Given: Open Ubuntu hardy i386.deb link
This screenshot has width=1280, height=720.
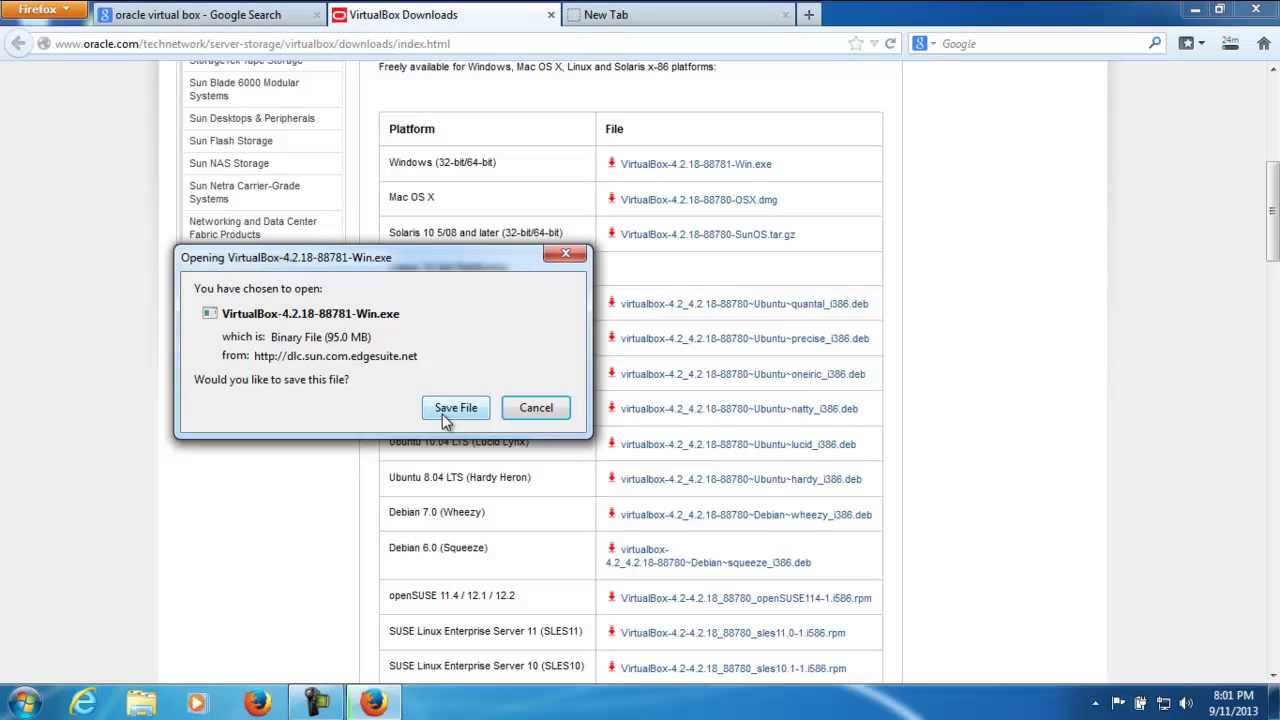Looking at the screenshot, I should 741,479.
